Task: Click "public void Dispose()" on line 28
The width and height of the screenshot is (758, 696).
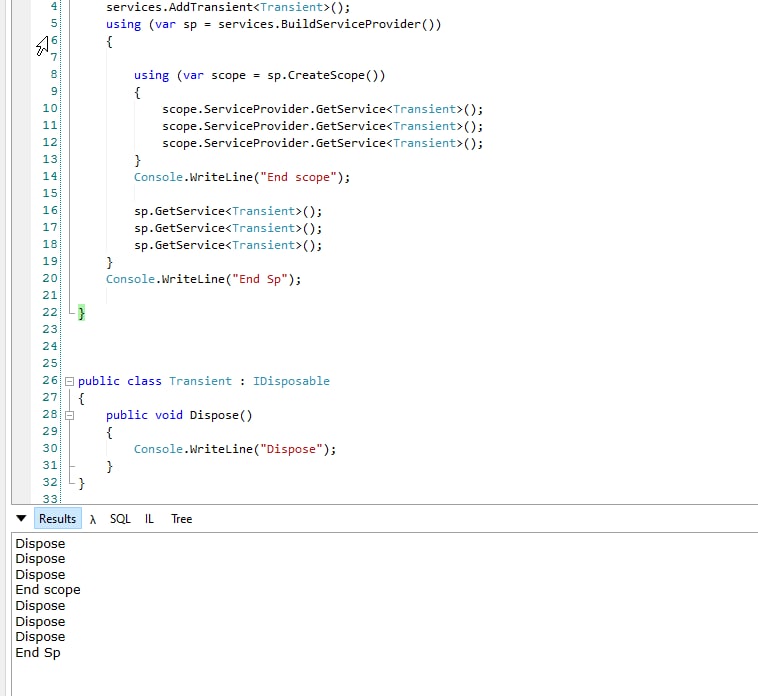Action: (x=179, y=415)
